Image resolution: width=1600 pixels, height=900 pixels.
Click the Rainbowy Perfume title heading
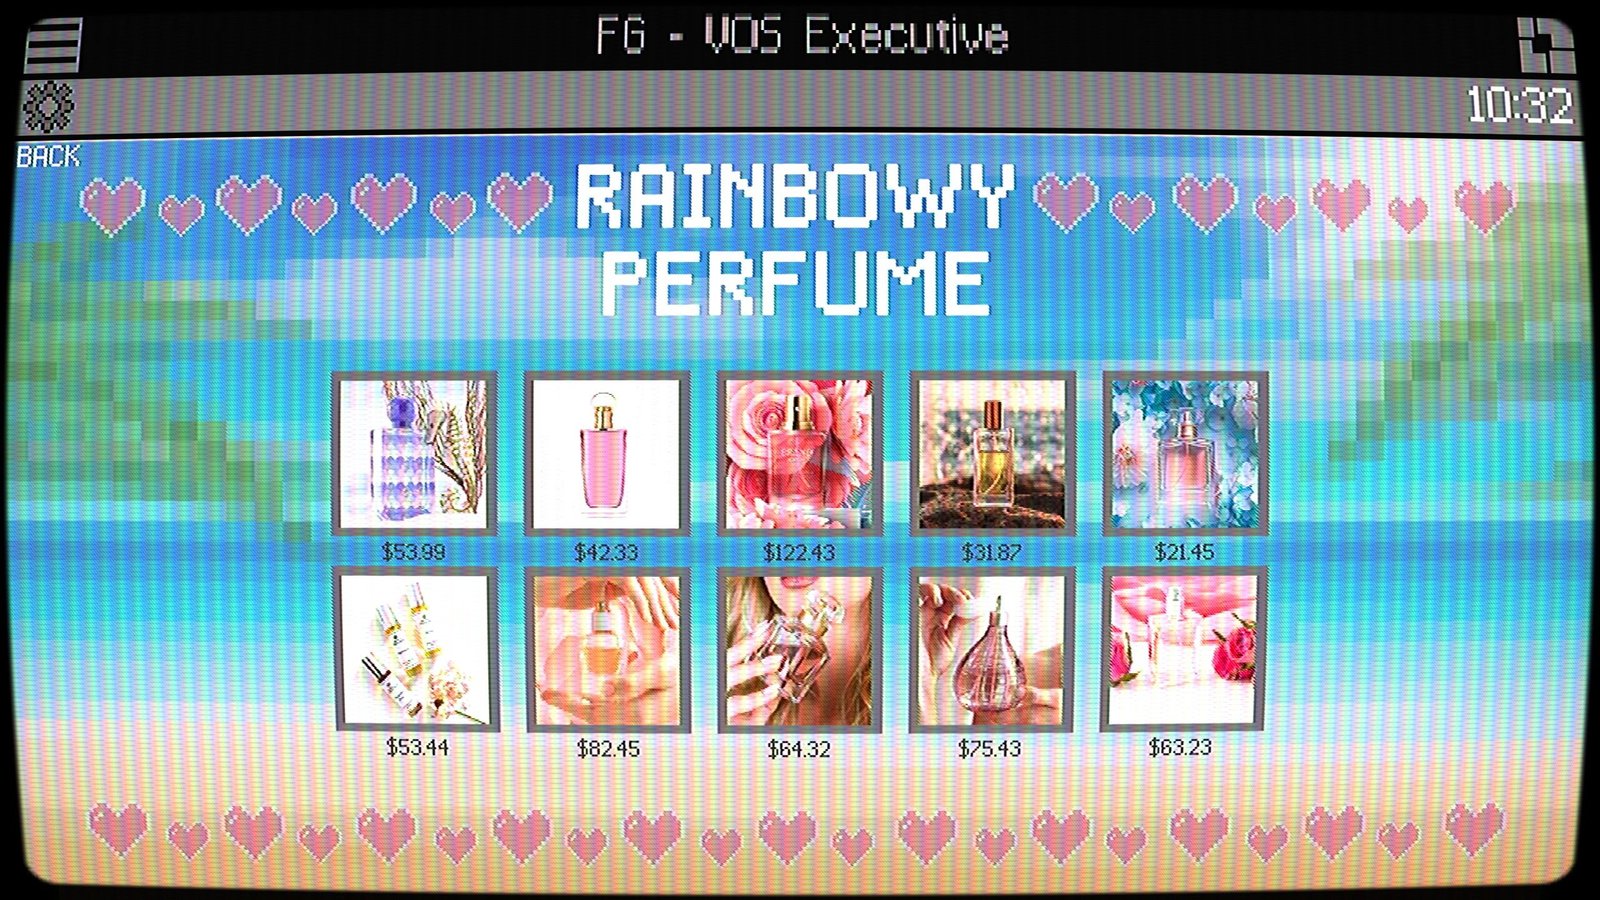[796, 241]
